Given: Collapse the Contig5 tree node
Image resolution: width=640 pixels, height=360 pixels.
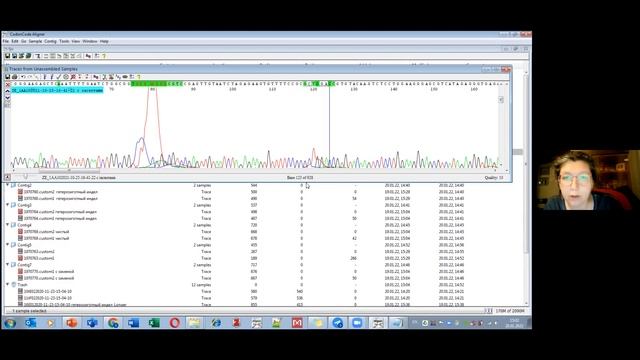Looking at the screenshot, I should (x=7, y=245).
